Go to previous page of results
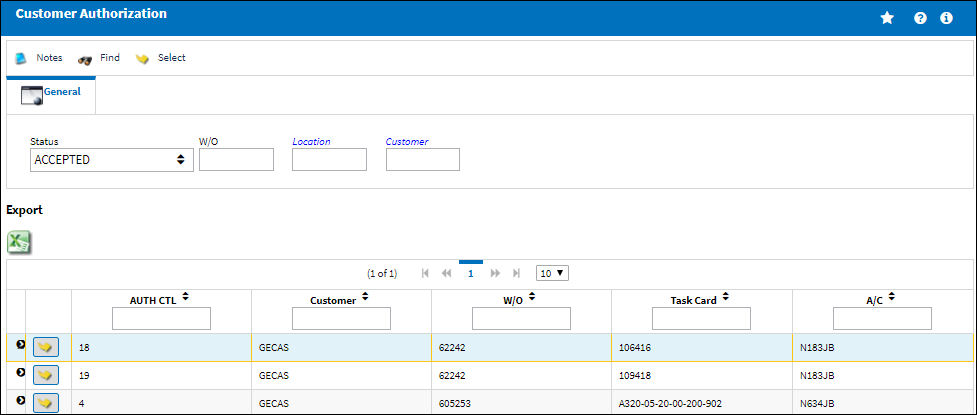Viewport: 977px width, 415px height. point(446,273)
